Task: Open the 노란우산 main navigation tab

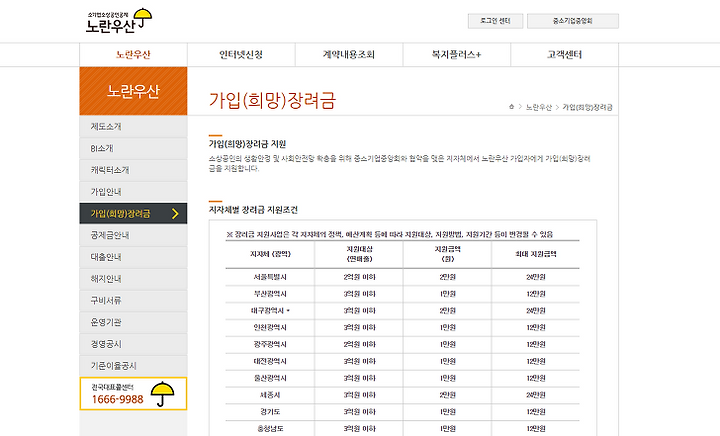Action: [133, 55]
